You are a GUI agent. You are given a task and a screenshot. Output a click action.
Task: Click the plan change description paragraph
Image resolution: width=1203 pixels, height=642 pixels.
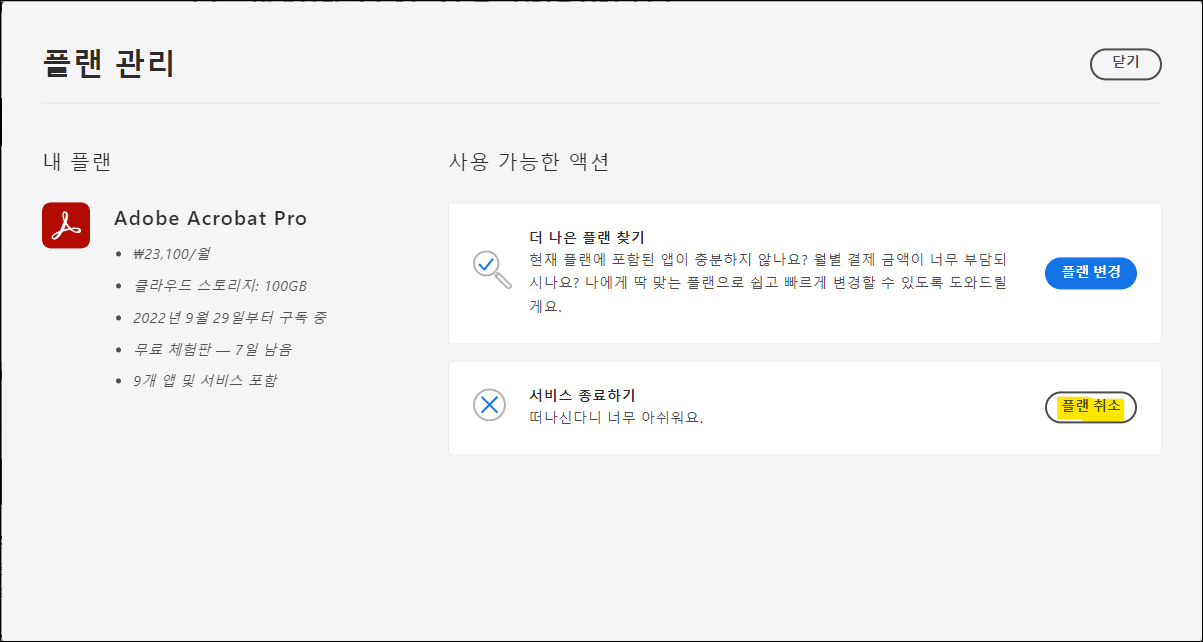(x=768, y=283)
